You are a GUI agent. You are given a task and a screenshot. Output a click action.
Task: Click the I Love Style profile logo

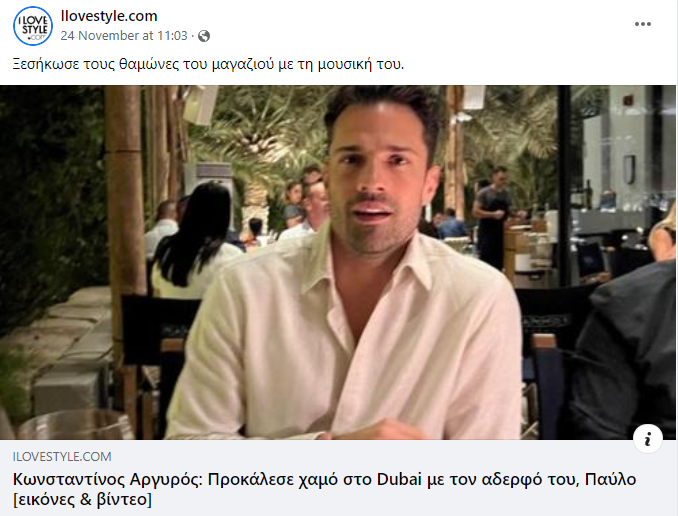click(x=33, y=26)
